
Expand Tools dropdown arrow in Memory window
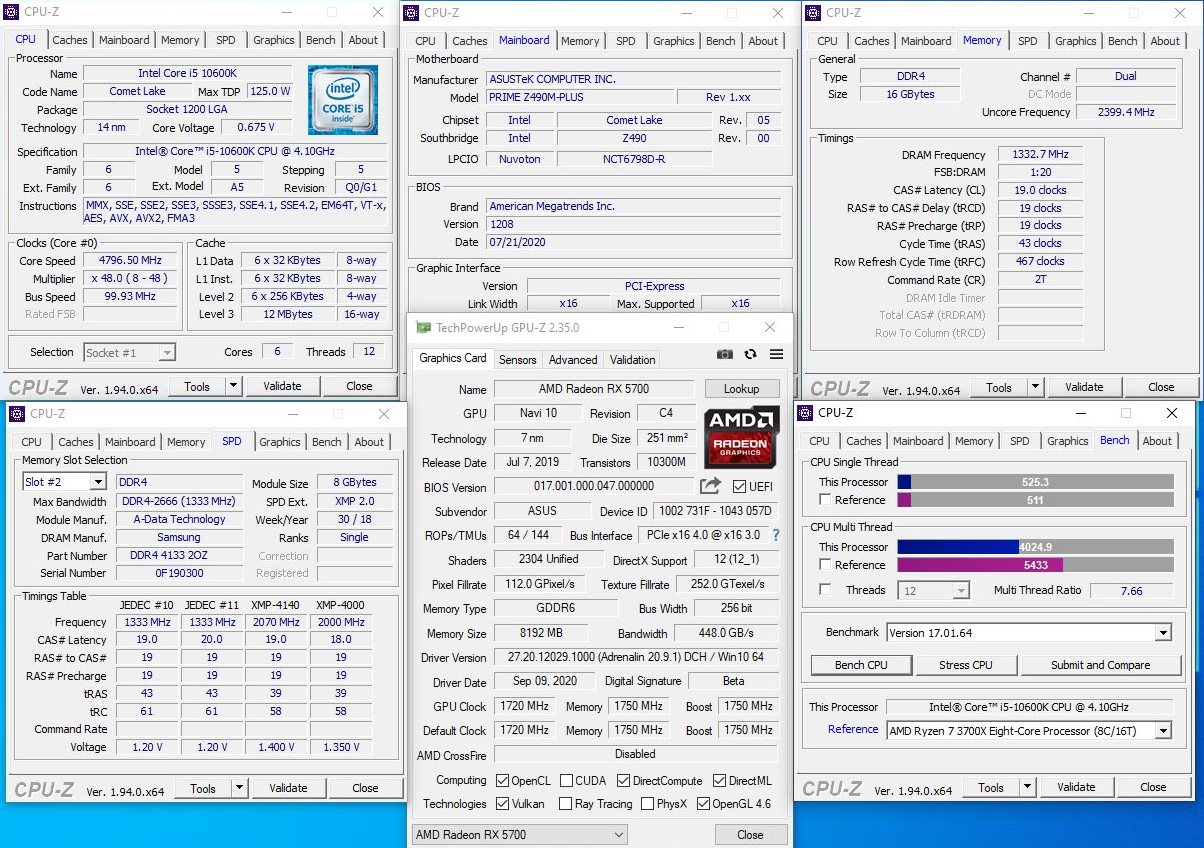[1035, 387]
